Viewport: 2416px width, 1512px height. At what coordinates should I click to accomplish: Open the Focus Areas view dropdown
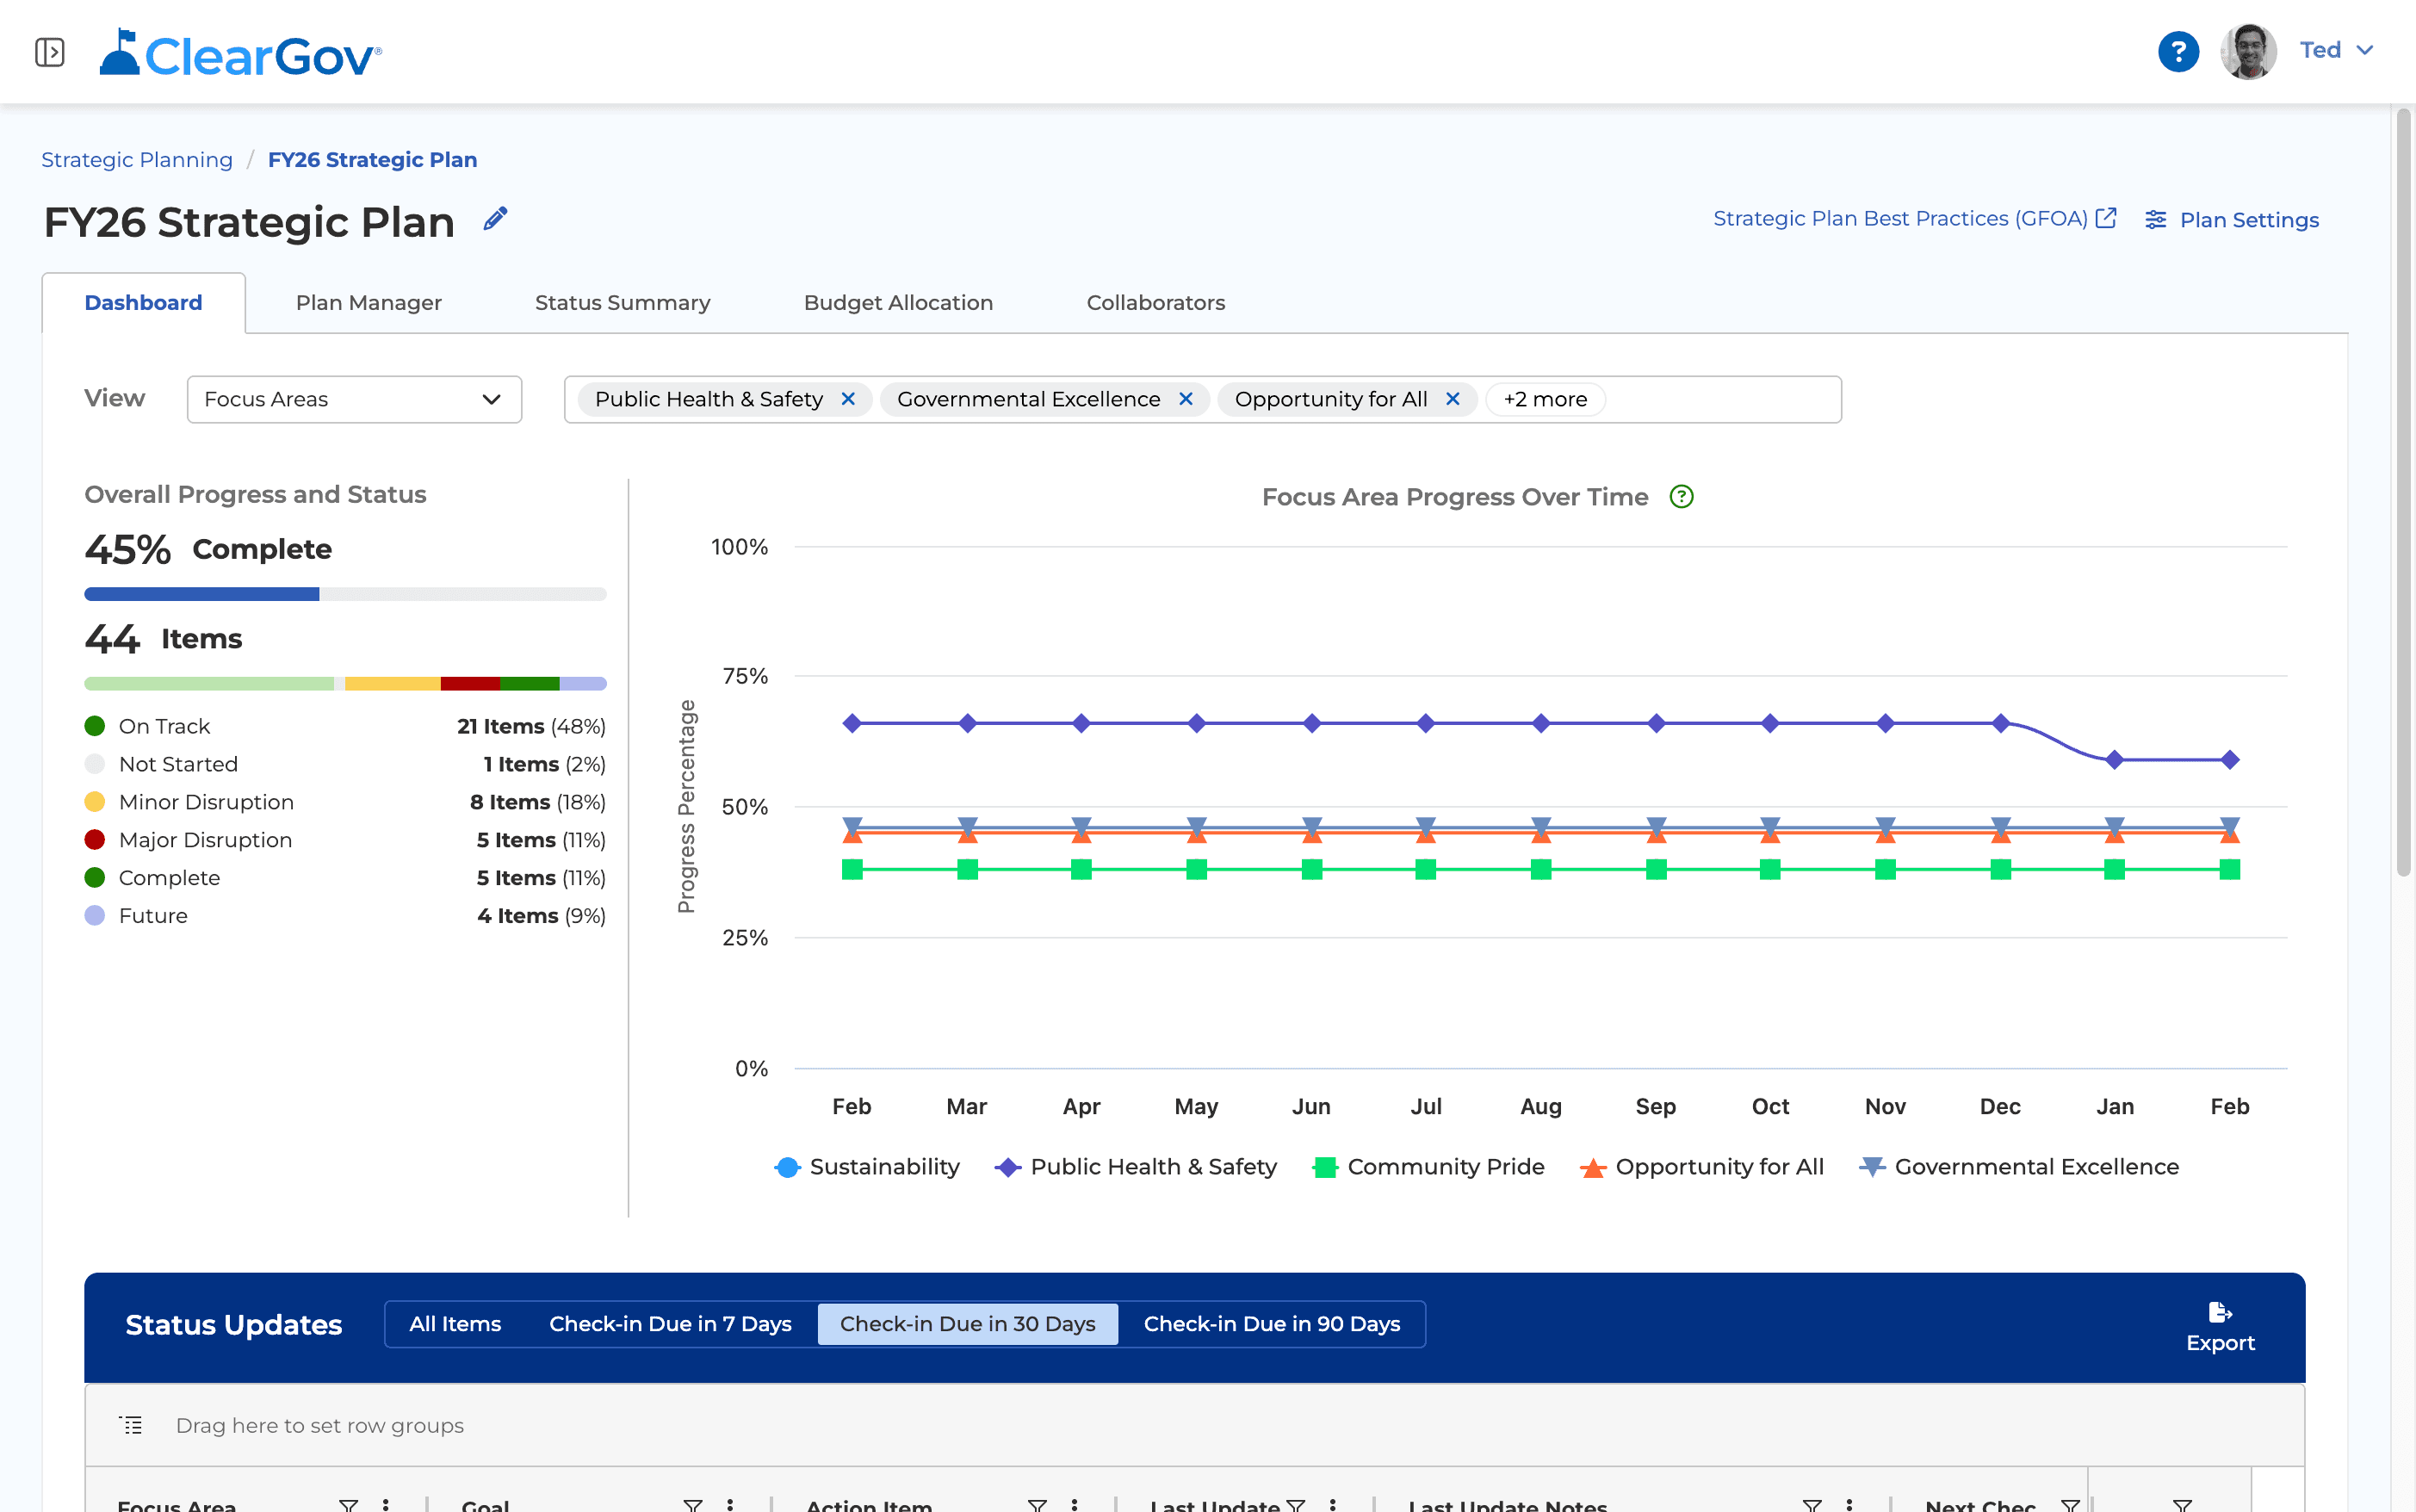point(354,399)
